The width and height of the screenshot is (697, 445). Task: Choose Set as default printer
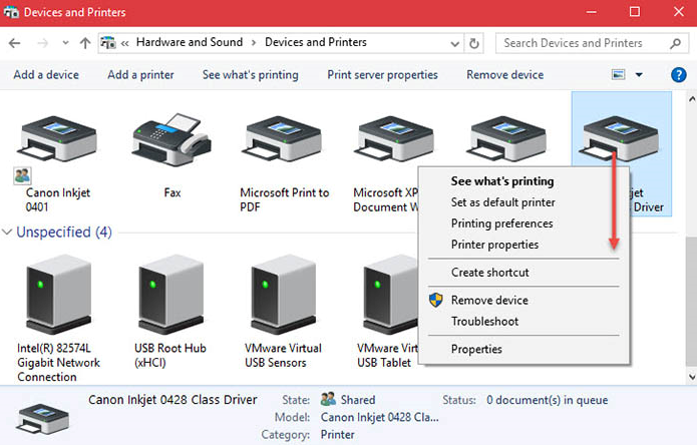502,203
